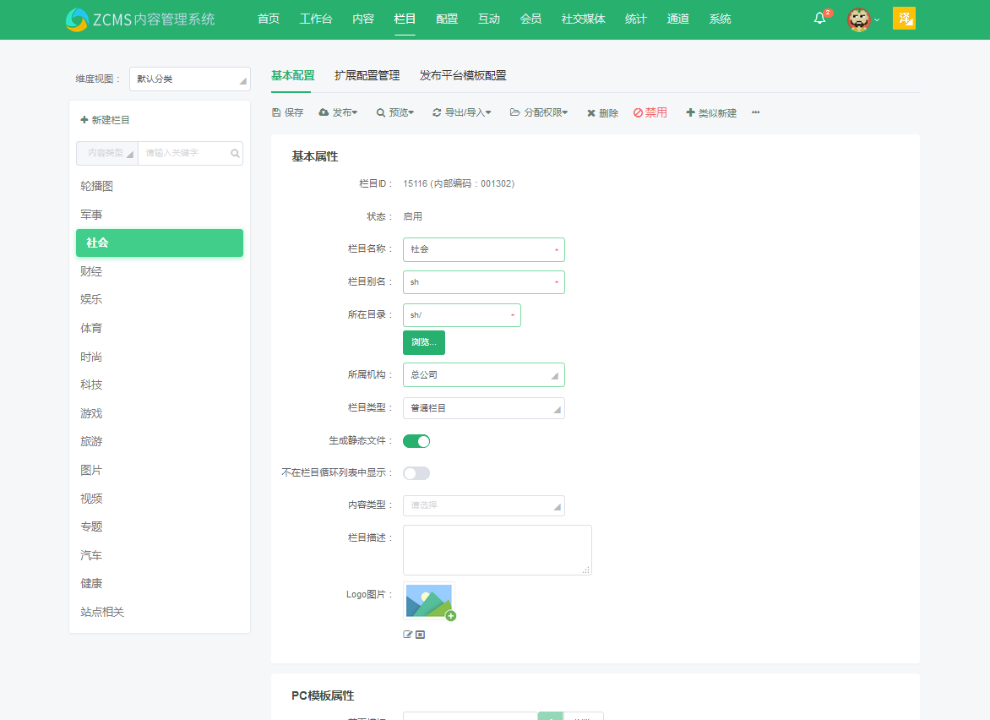Open the 所属机构 organization dropdown

483,374
